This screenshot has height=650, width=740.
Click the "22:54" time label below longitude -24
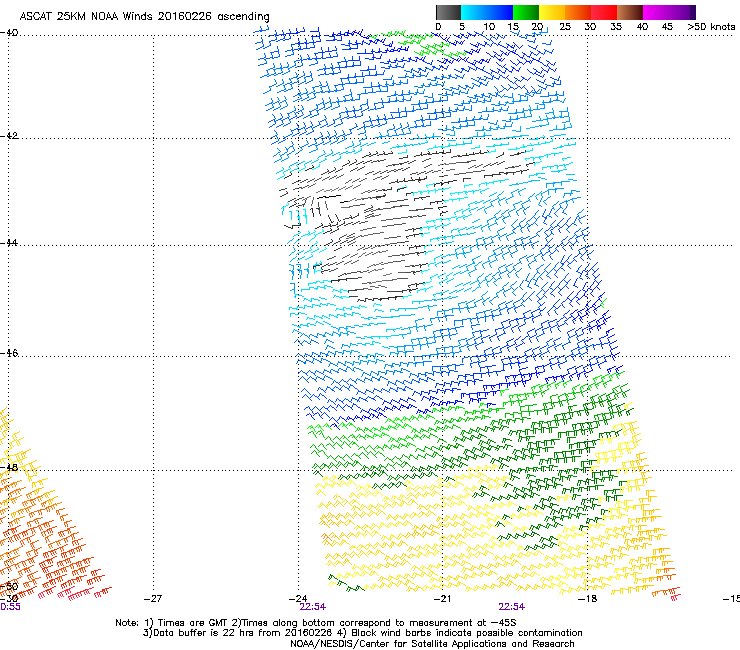tap(312, 607)
